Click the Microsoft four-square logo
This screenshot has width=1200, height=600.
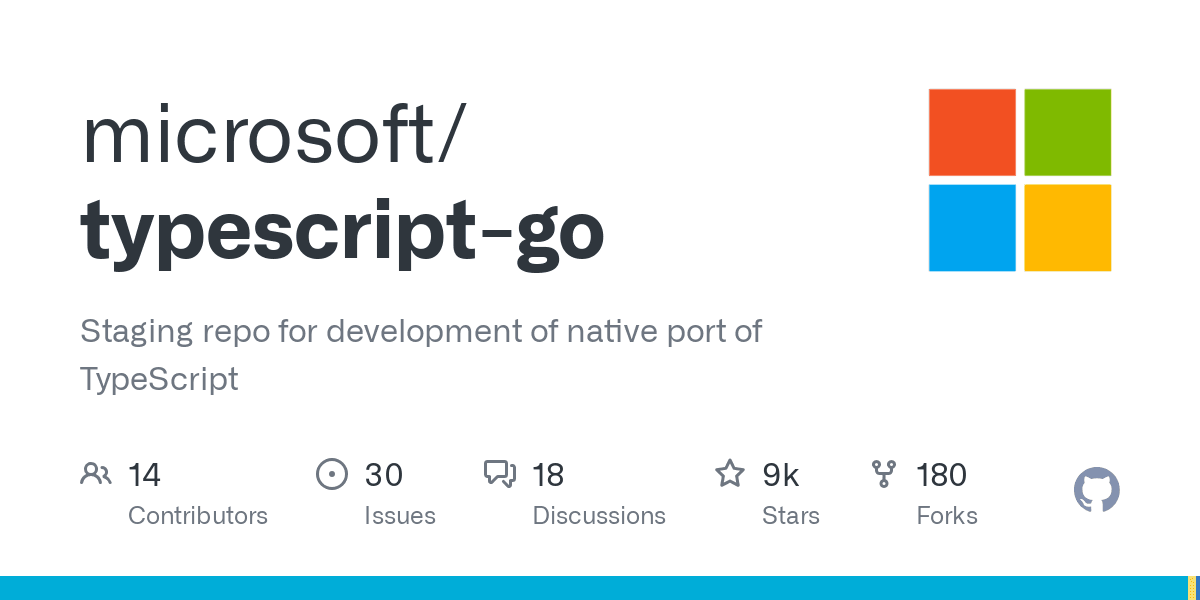point(1020,180)
